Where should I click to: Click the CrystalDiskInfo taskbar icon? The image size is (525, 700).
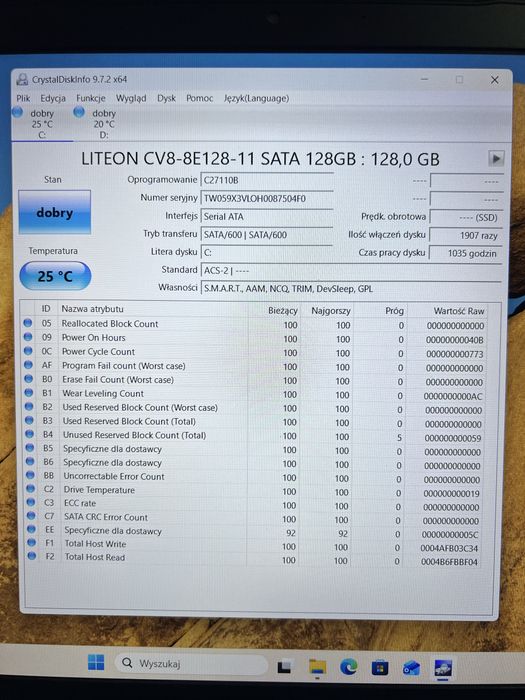point(443,668)
